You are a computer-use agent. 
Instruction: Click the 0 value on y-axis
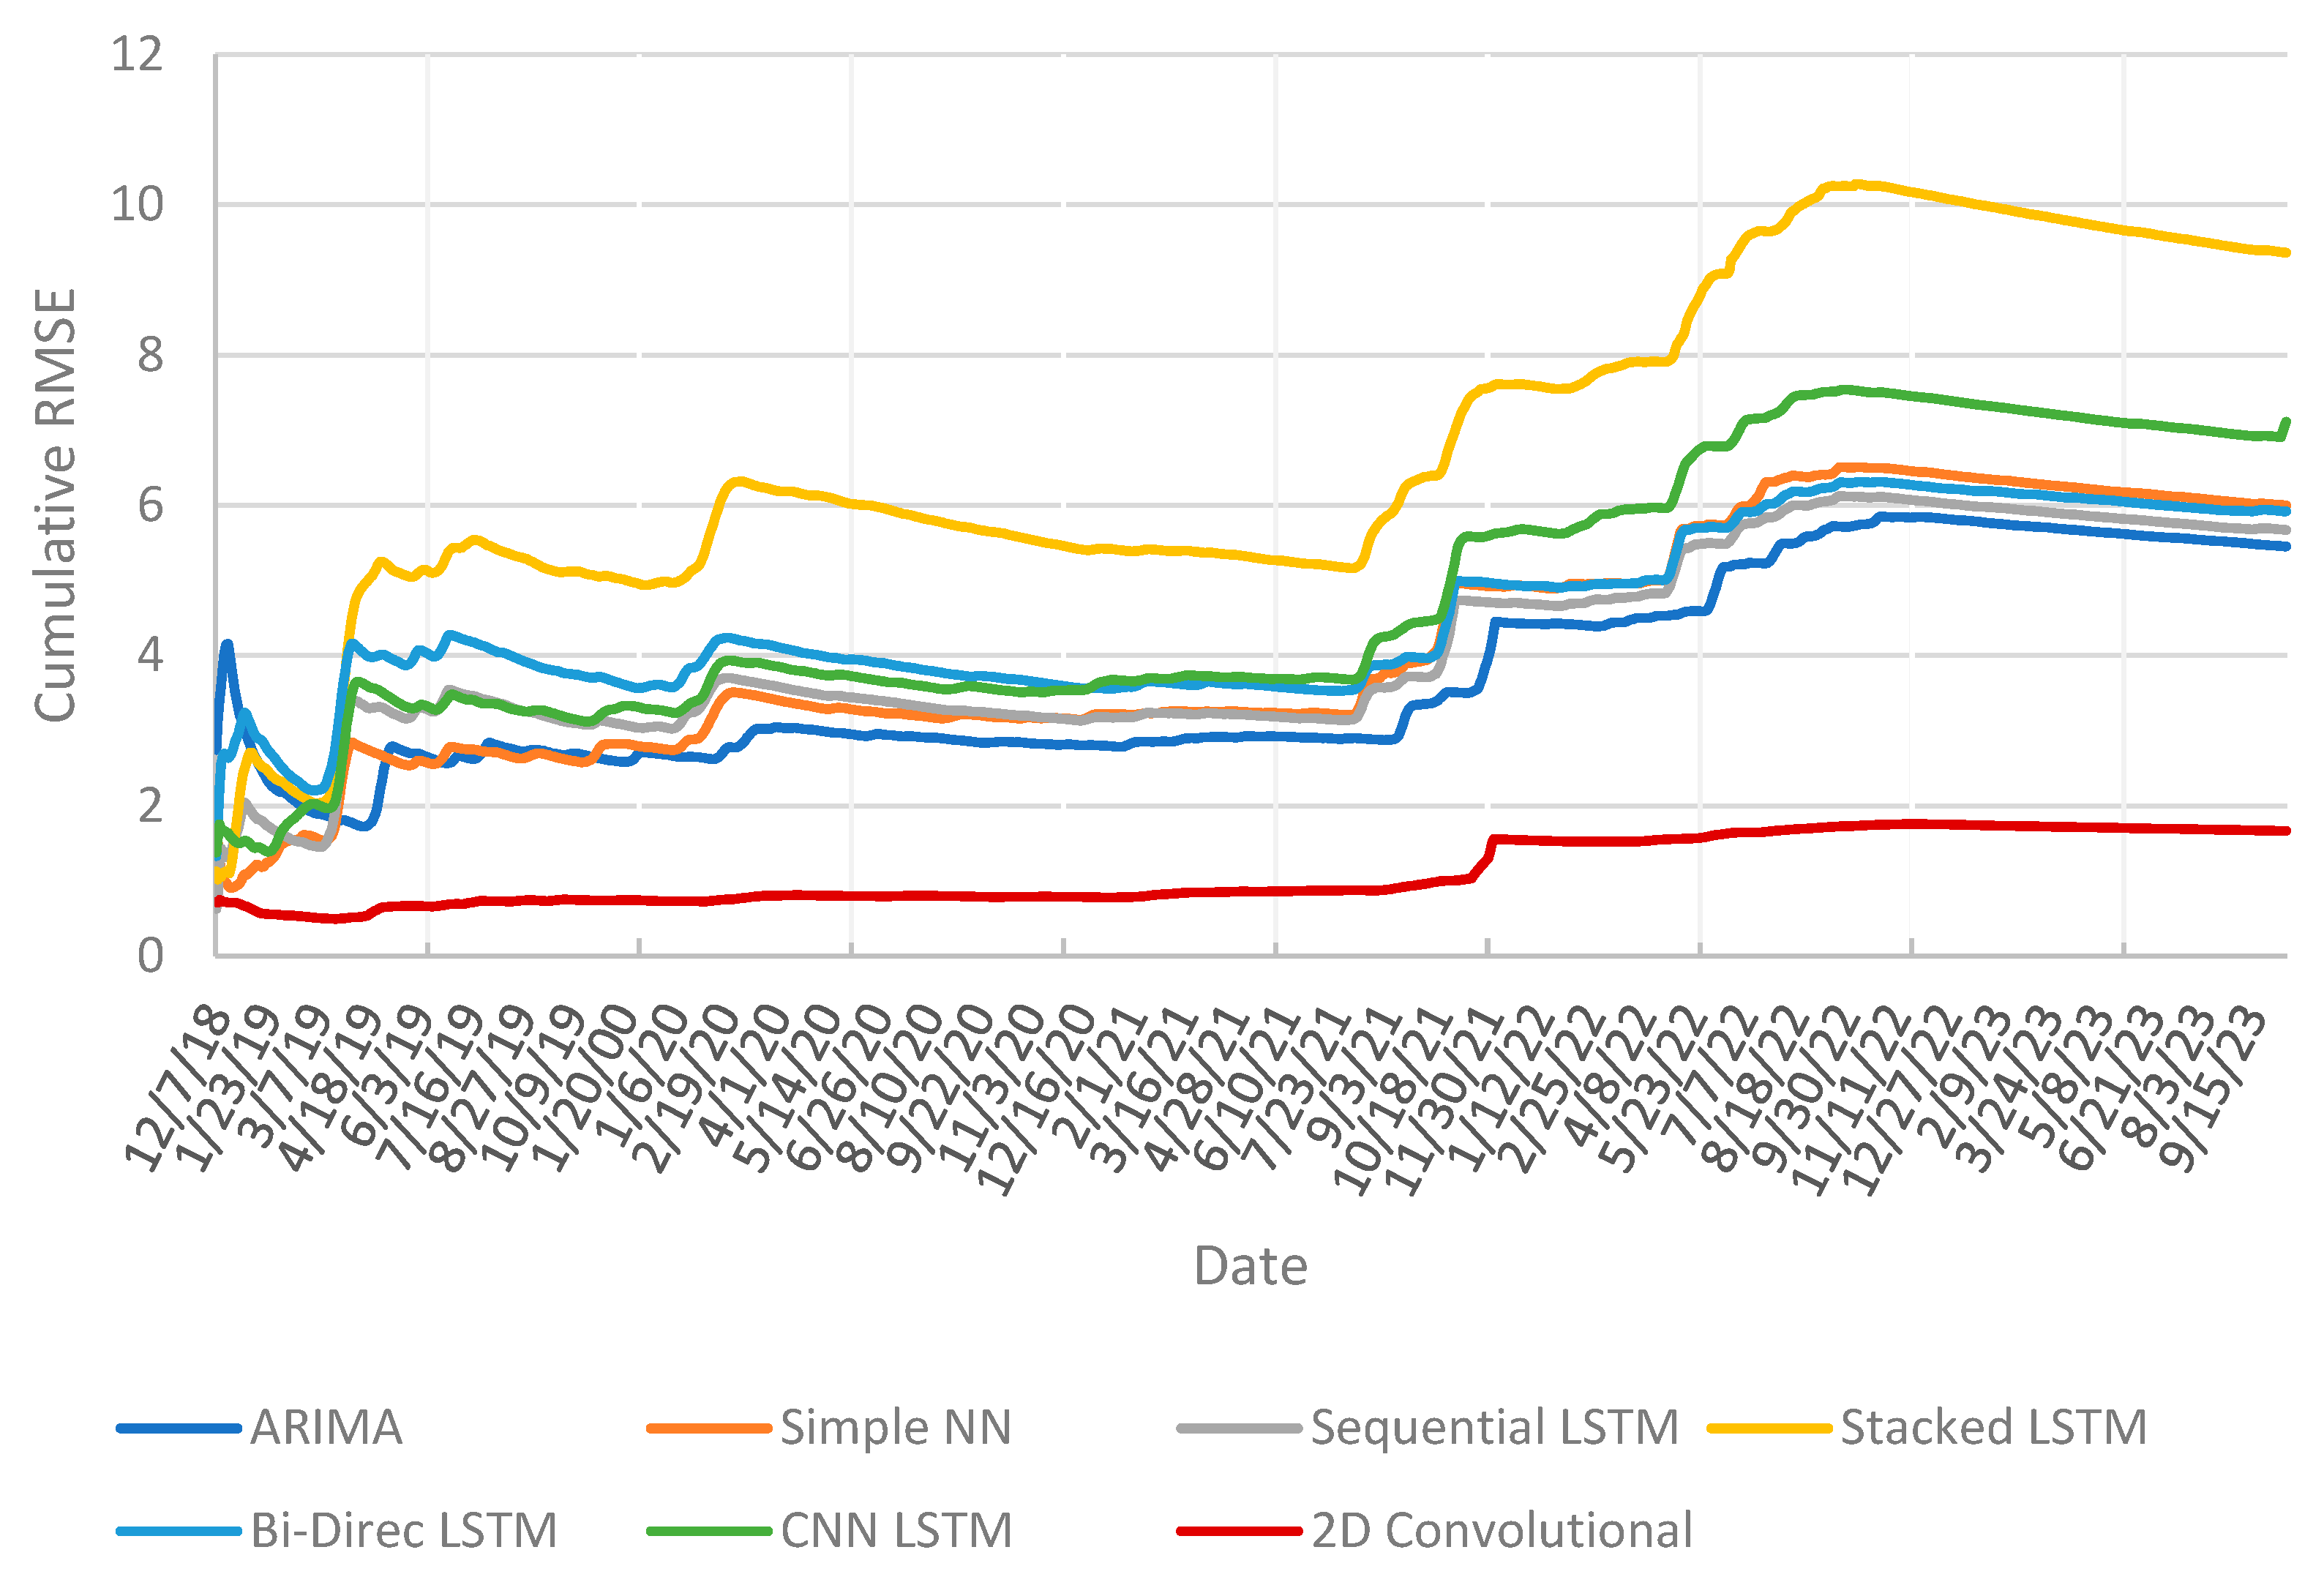tap(150, 956)
